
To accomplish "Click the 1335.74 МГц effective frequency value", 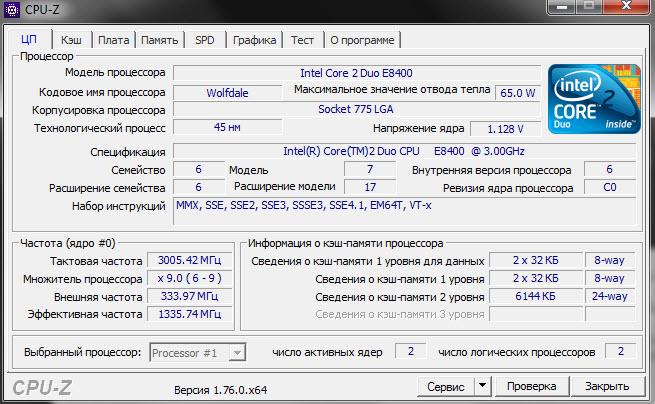I will [190, 314].
